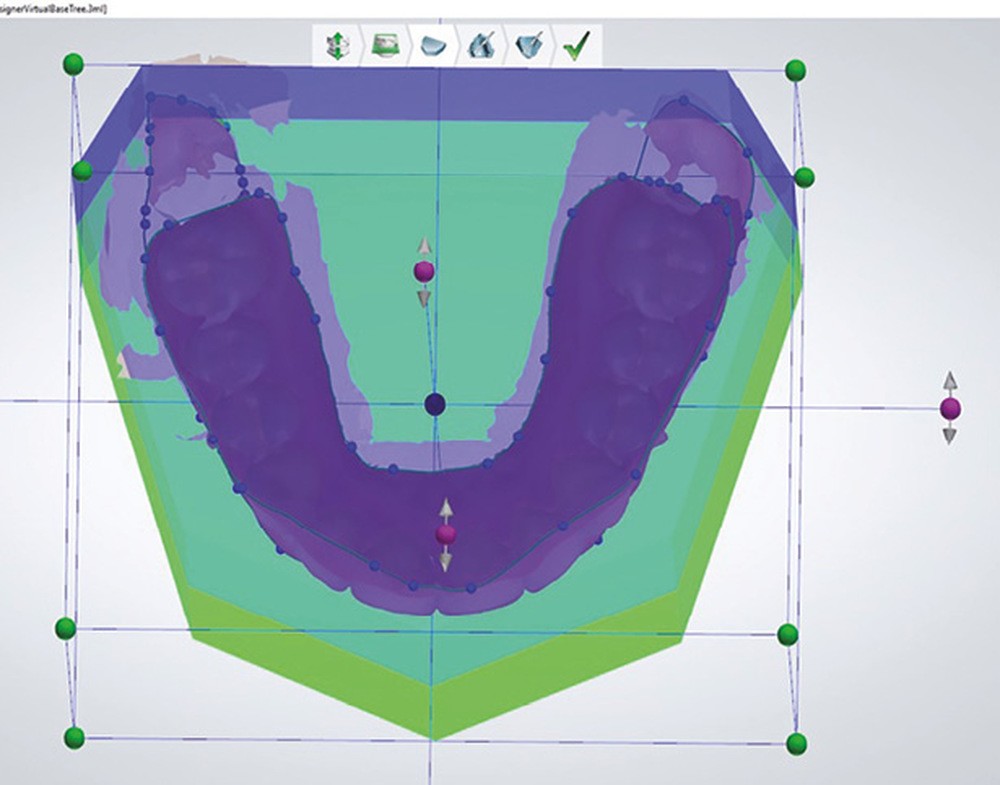
Task: Select the base sculpt step icon
Action: [x=527, y=46]
